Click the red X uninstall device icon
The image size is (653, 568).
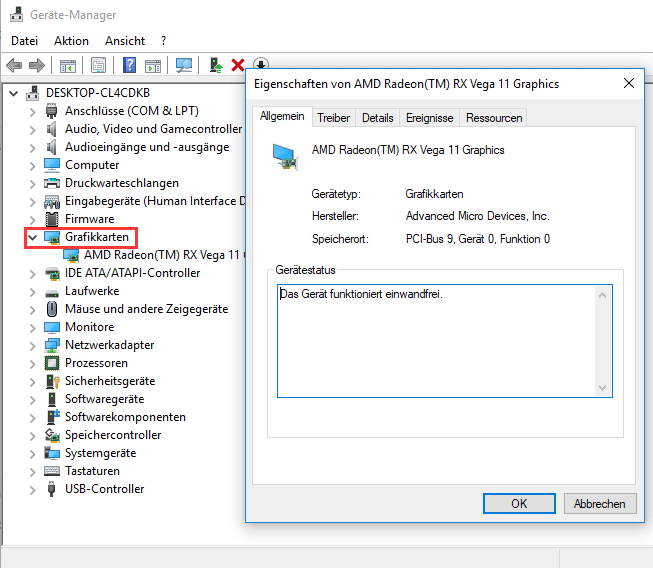click(x=238, y=65)
